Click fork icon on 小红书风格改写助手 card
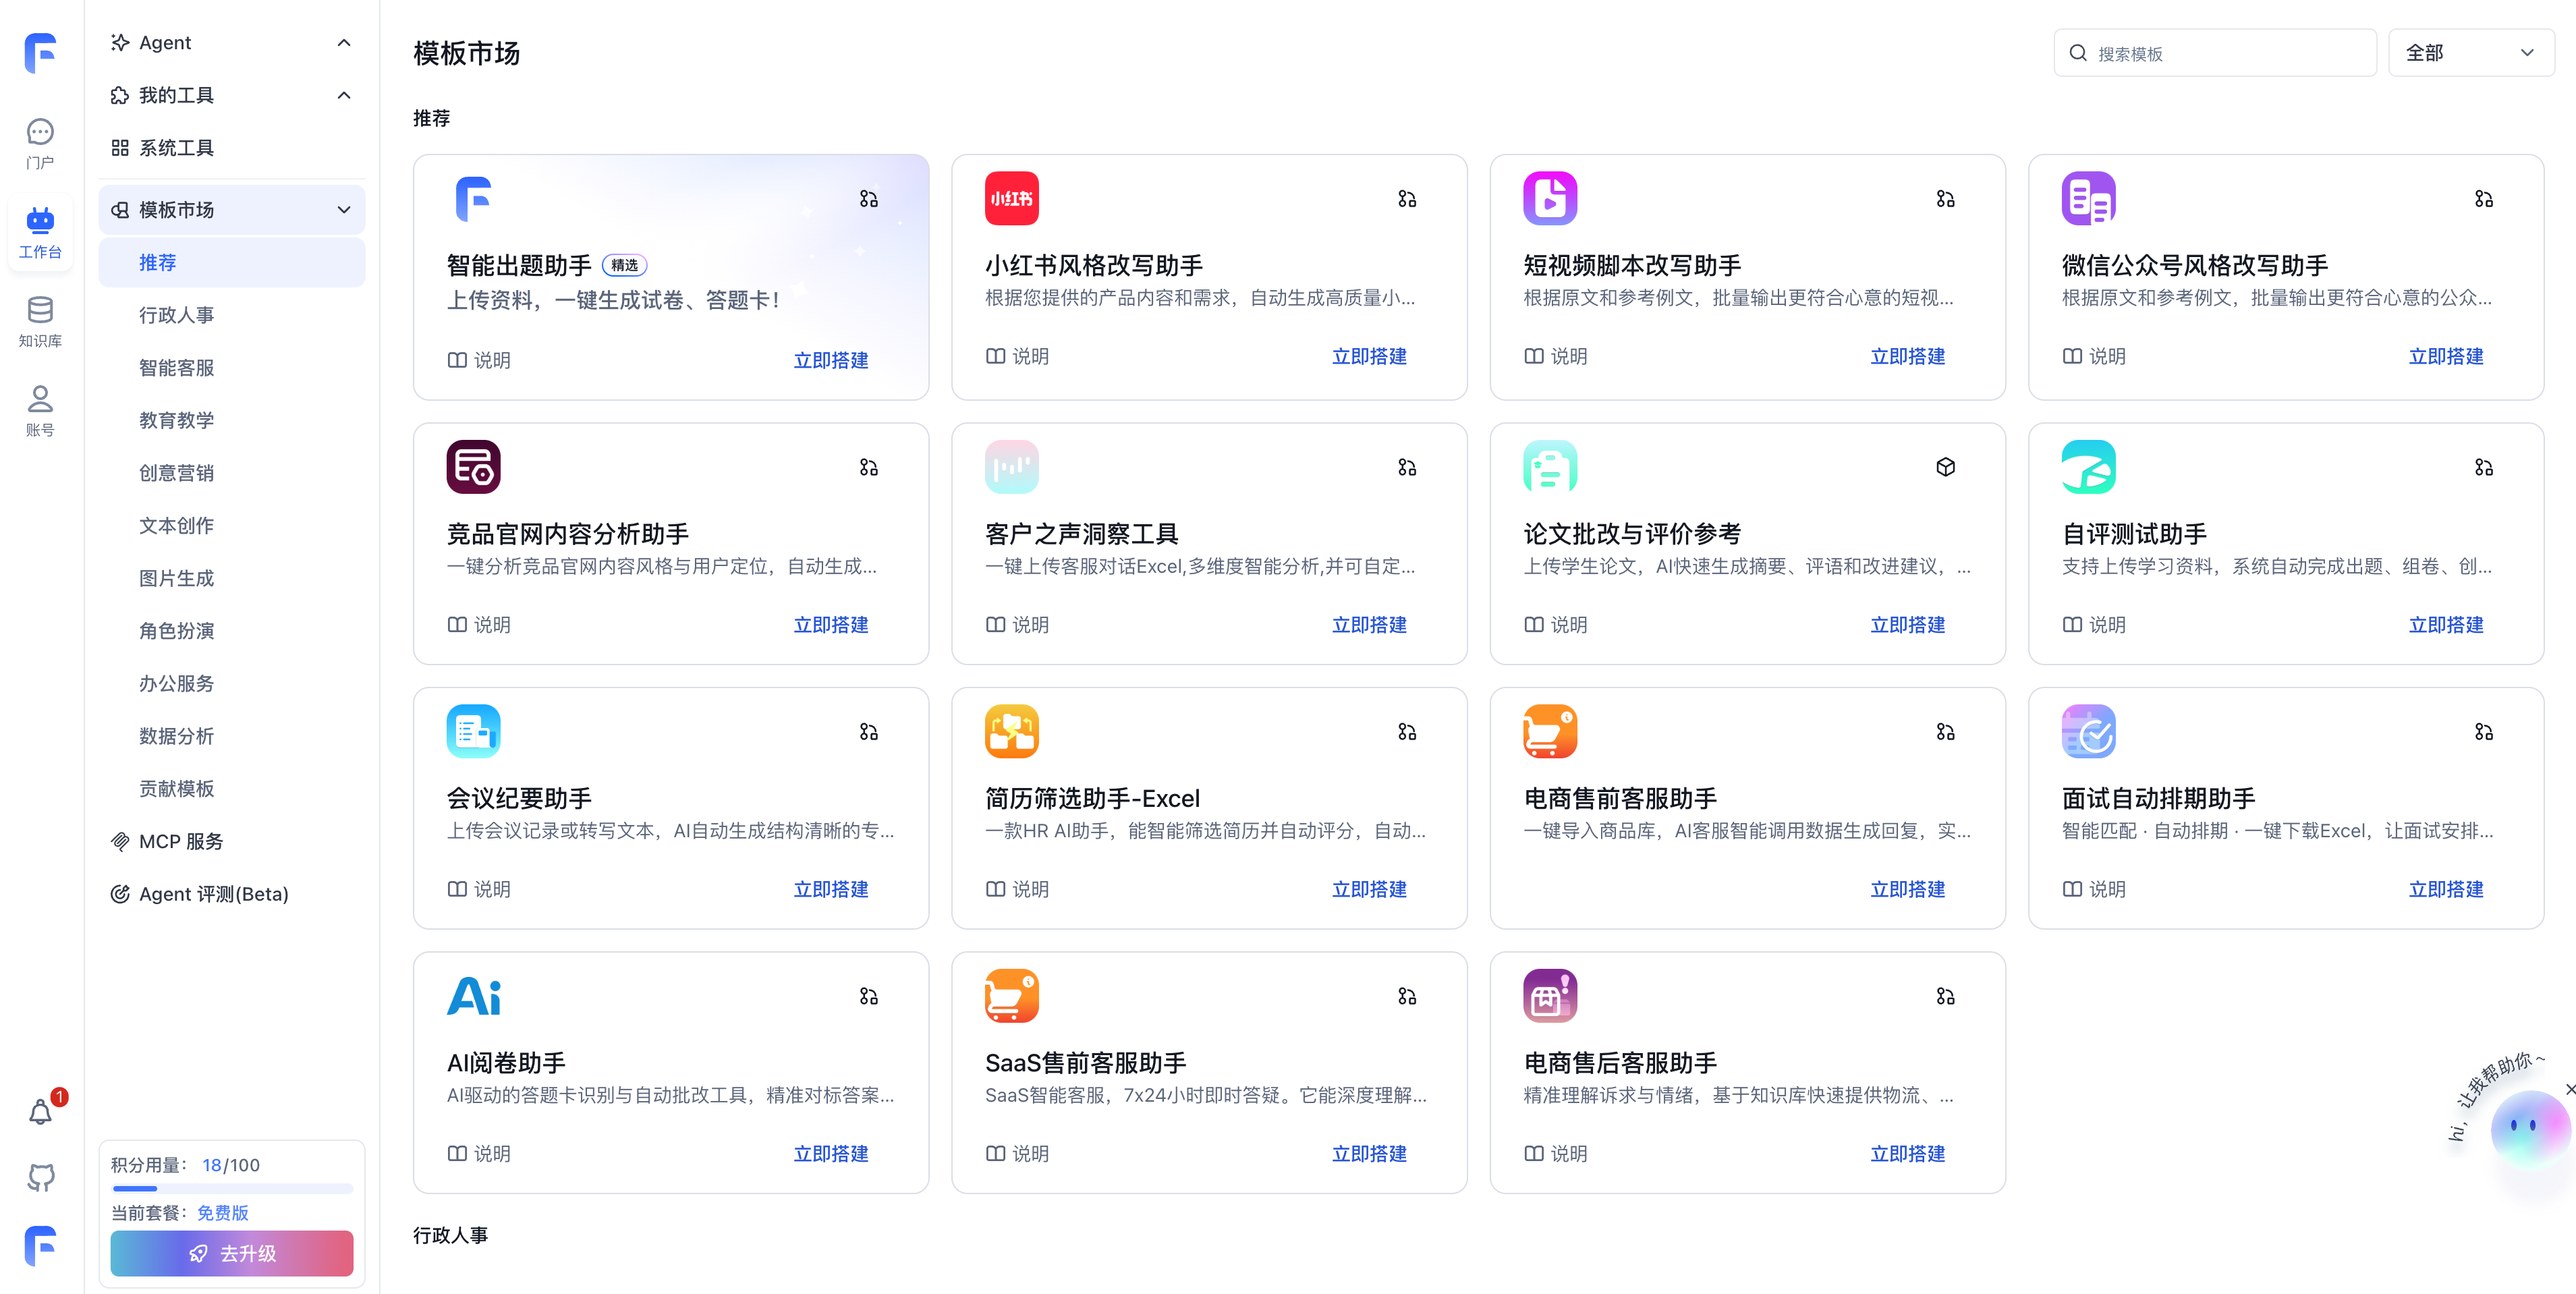 tap(1407, 199)
